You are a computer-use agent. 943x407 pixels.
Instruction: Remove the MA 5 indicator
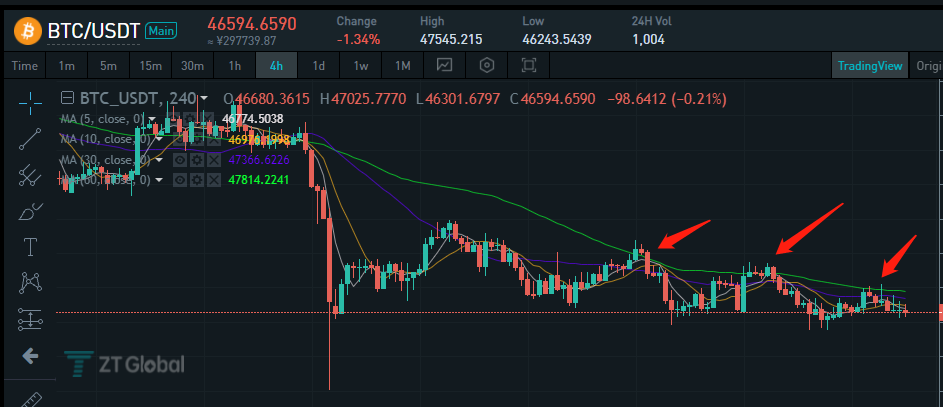(x=207, y=118)
